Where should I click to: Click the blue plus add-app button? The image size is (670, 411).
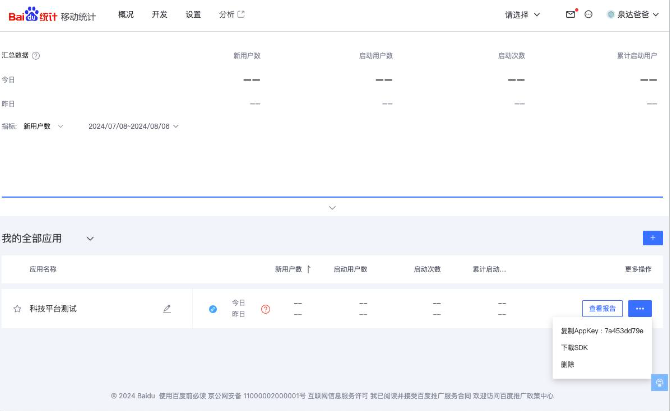pyautogui.click(x=652, y=238)
